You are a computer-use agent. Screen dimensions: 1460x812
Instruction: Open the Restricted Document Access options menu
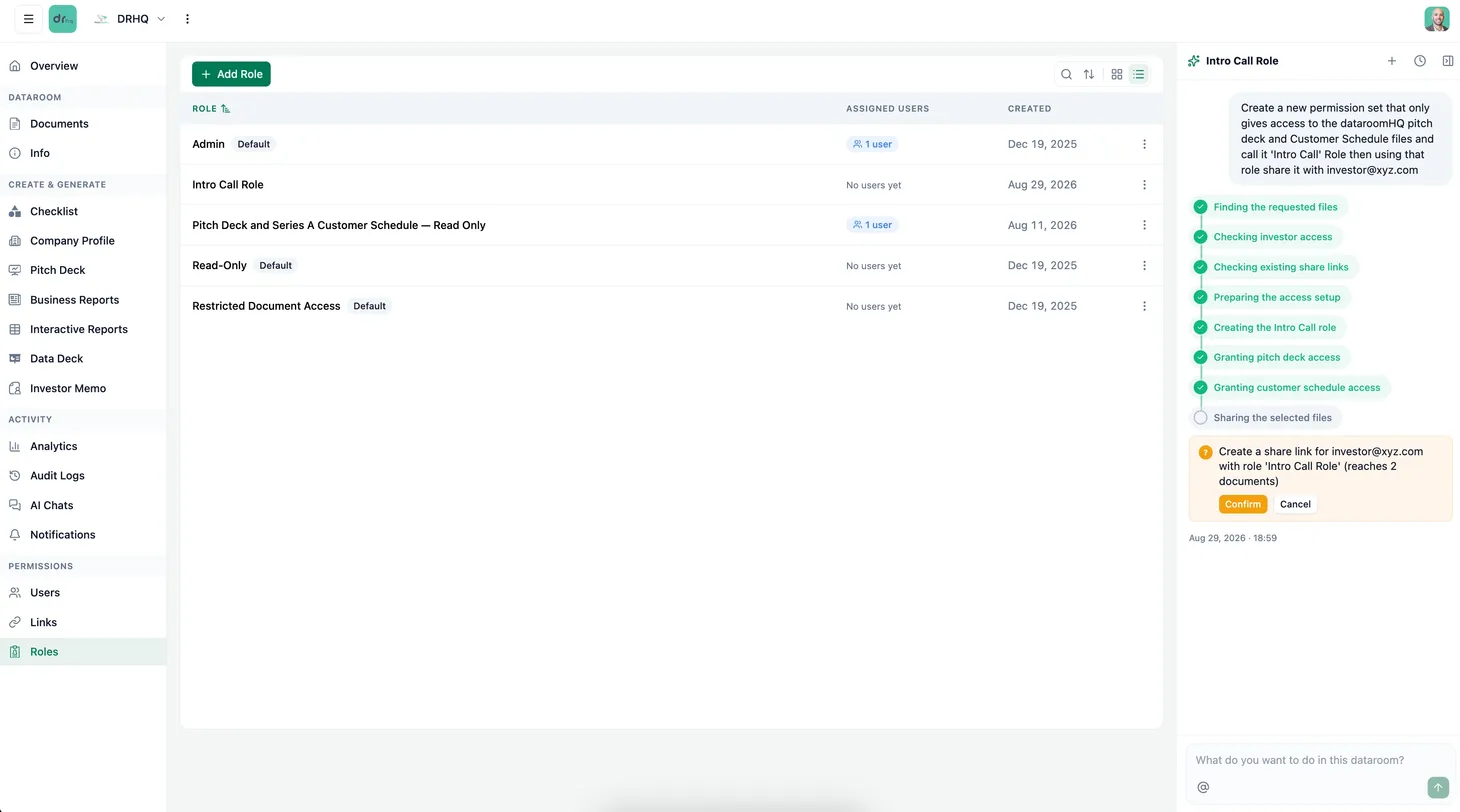point(1144,306)
